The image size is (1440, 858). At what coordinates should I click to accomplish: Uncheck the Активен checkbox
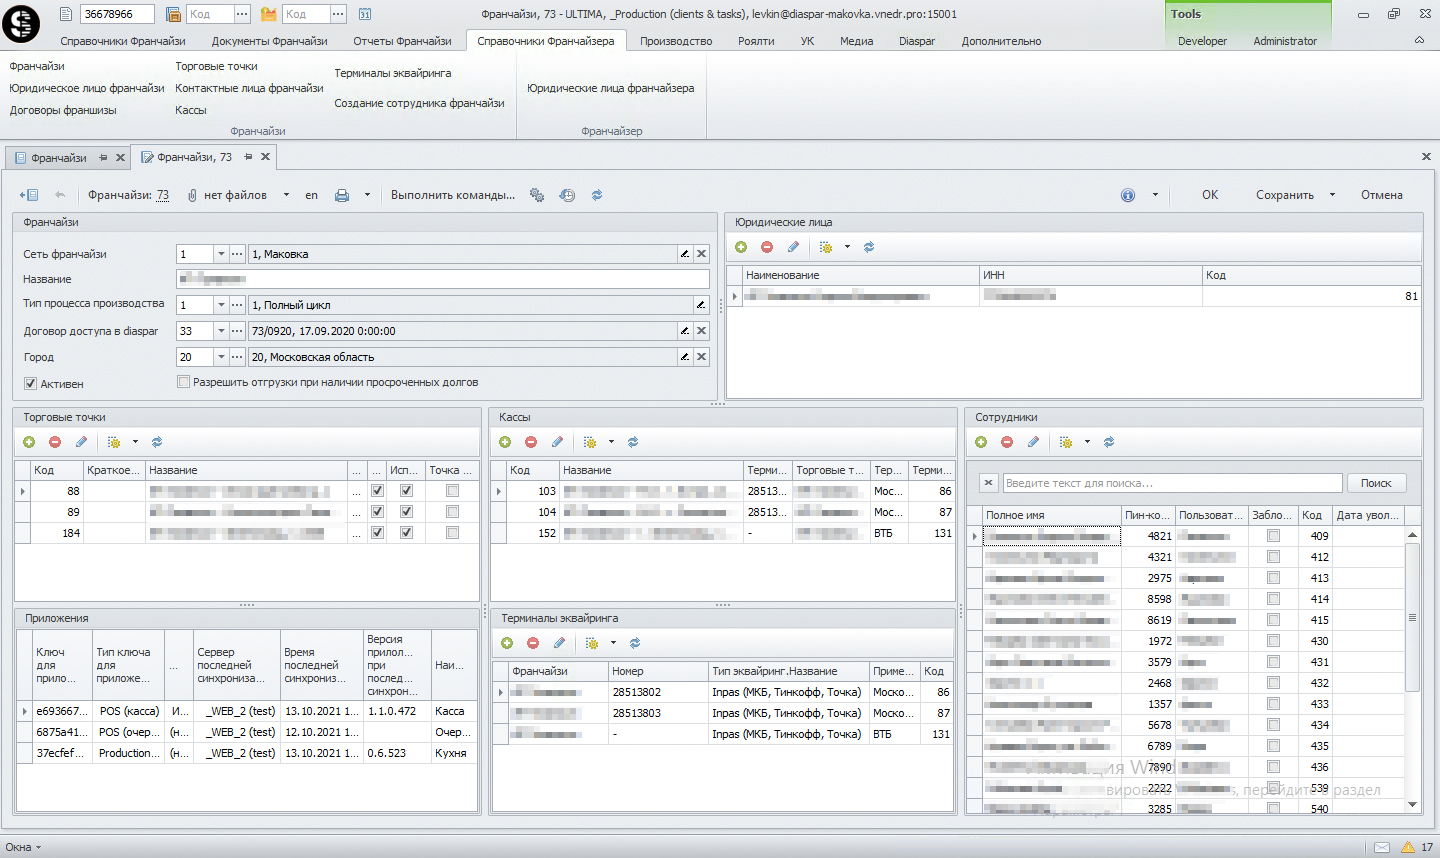30,383
